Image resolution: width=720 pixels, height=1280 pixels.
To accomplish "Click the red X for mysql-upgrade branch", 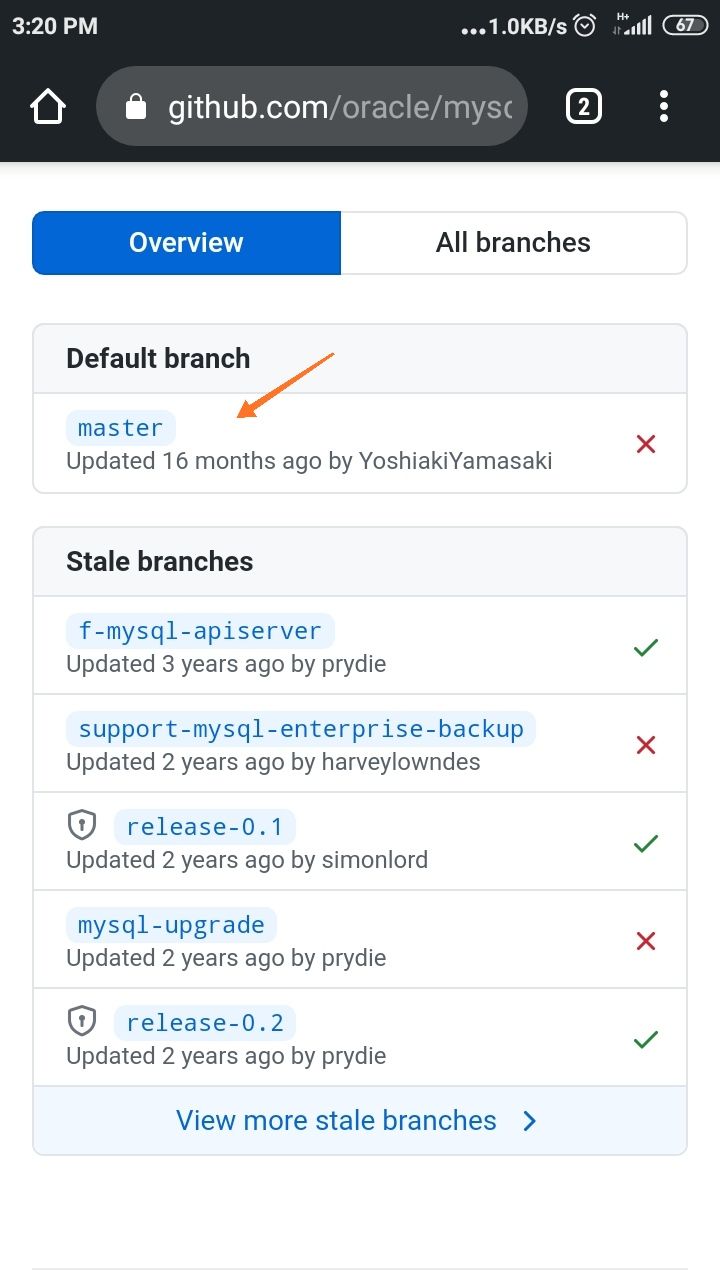I will tap(646, 940).
